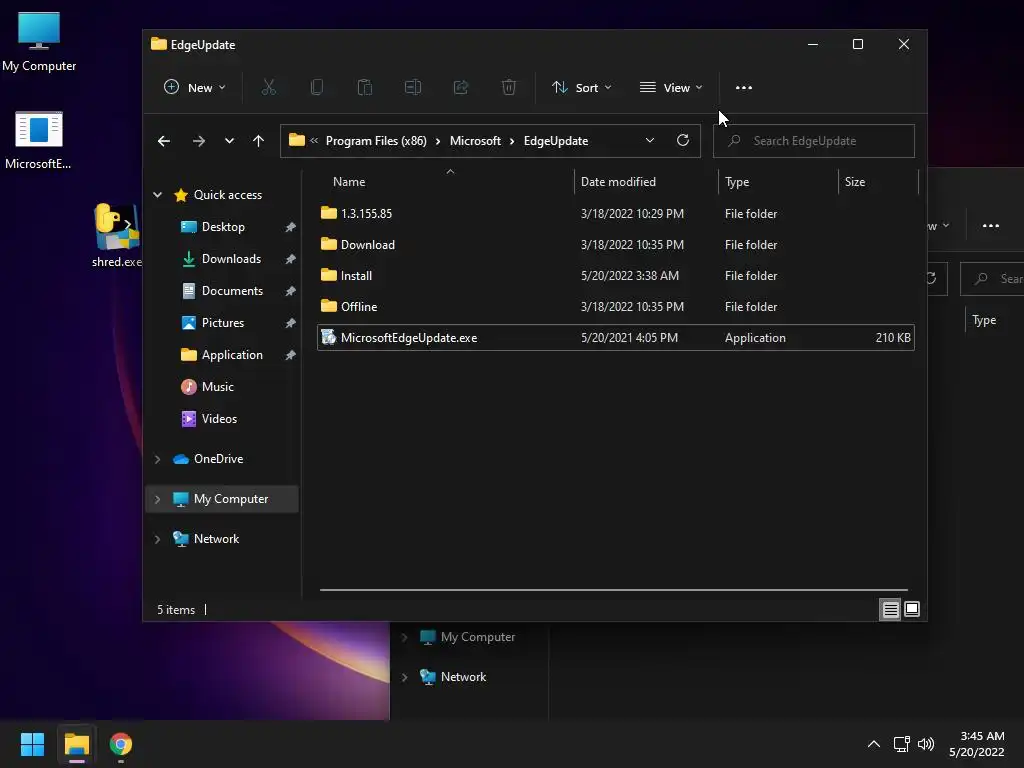The height and width of the screenshot is (768, 1024).
Task: Open See more ellipsis menu in EdgeUpdate window
Action: click(744, 88)
